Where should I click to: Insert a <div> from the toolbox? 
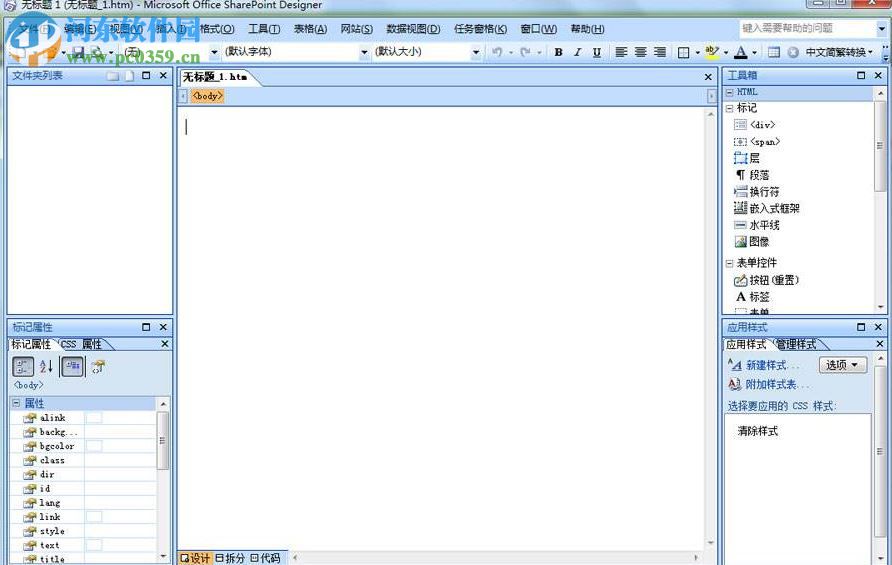click(754, 125)
